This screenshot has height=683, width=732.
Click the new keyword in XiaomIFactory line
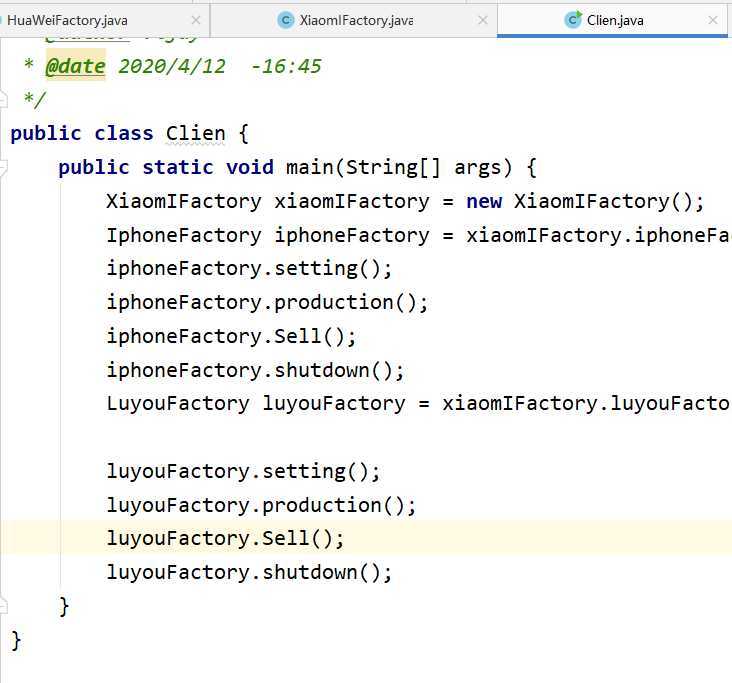[484, 202]
